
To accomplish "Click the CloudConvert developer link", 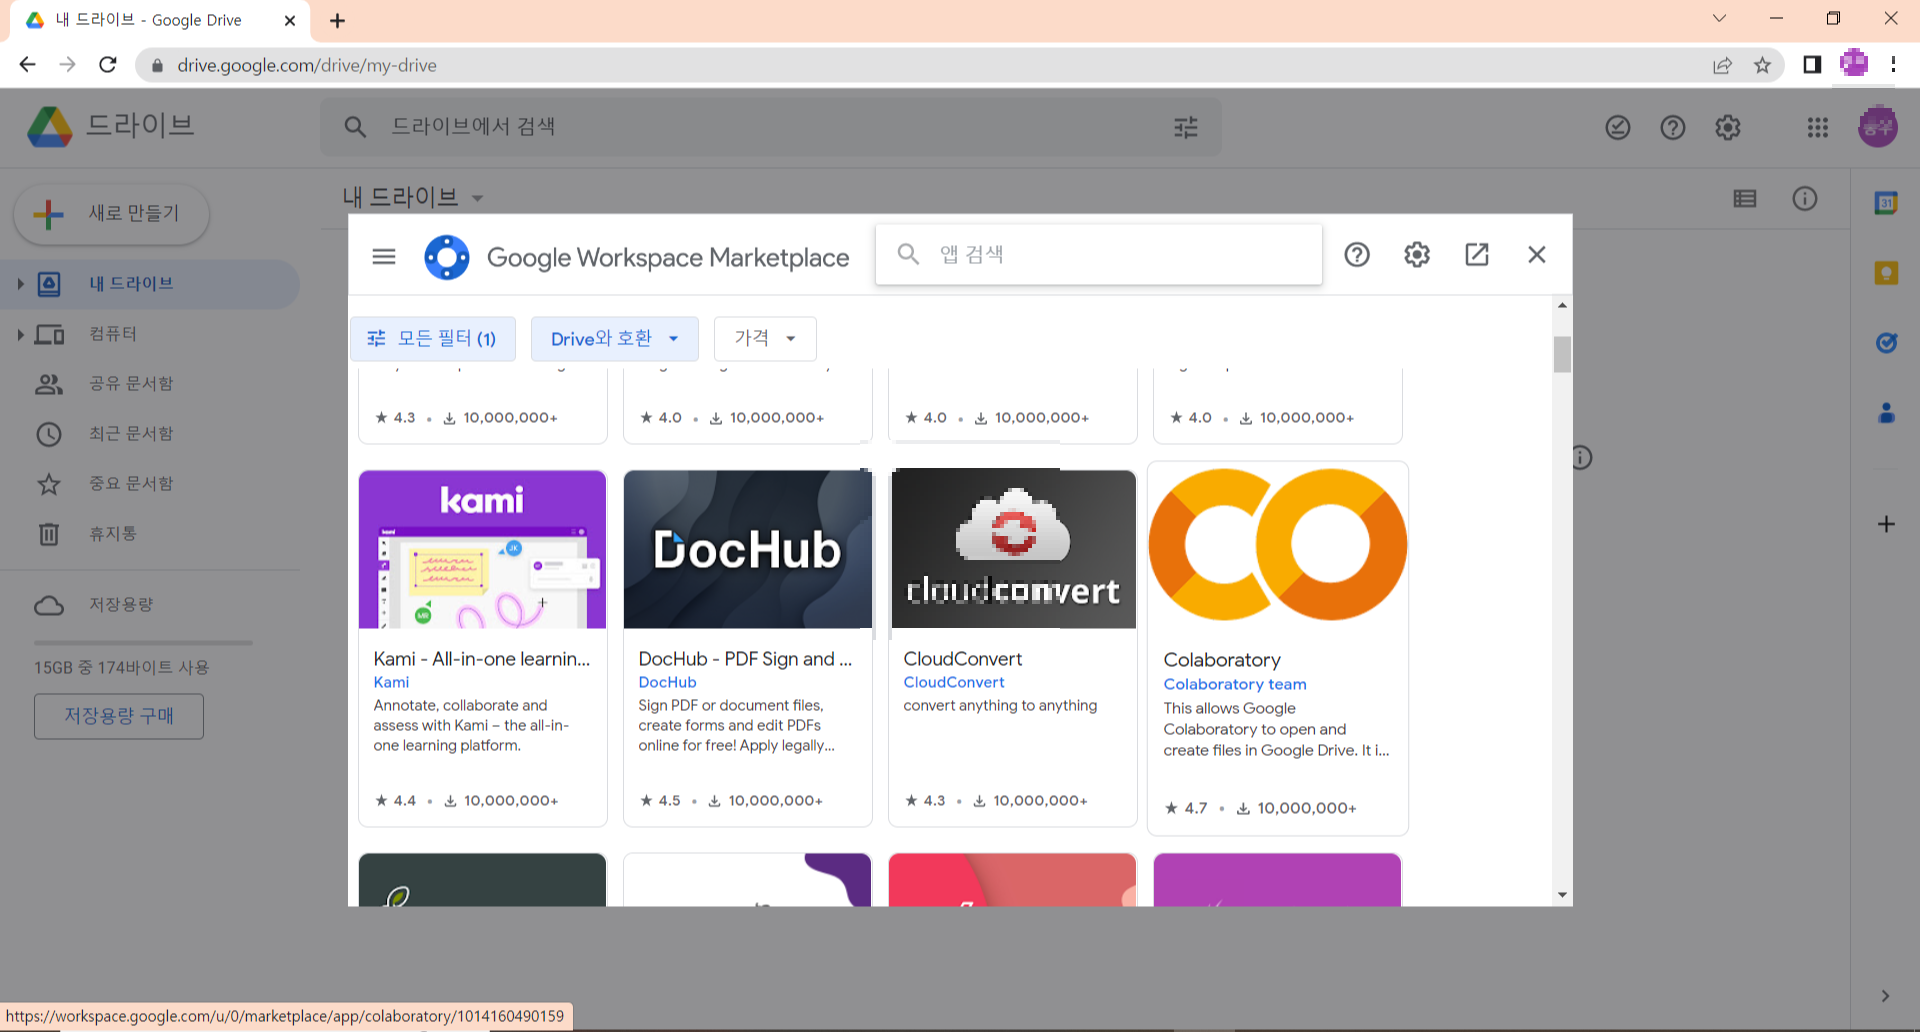I will pyautogui.click(x=954, y=682).
